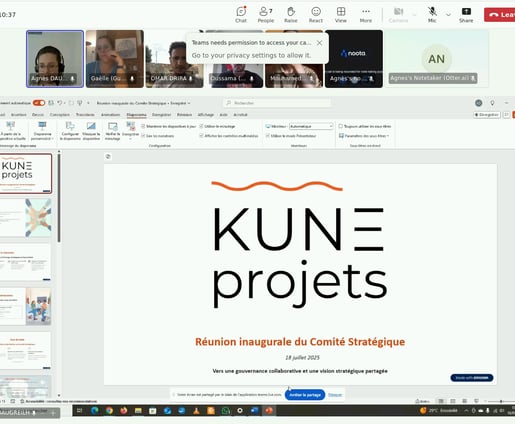The image size is (515, 424).
Task: Unmute the Mic in Teams
Action: [x=432, y=15]
